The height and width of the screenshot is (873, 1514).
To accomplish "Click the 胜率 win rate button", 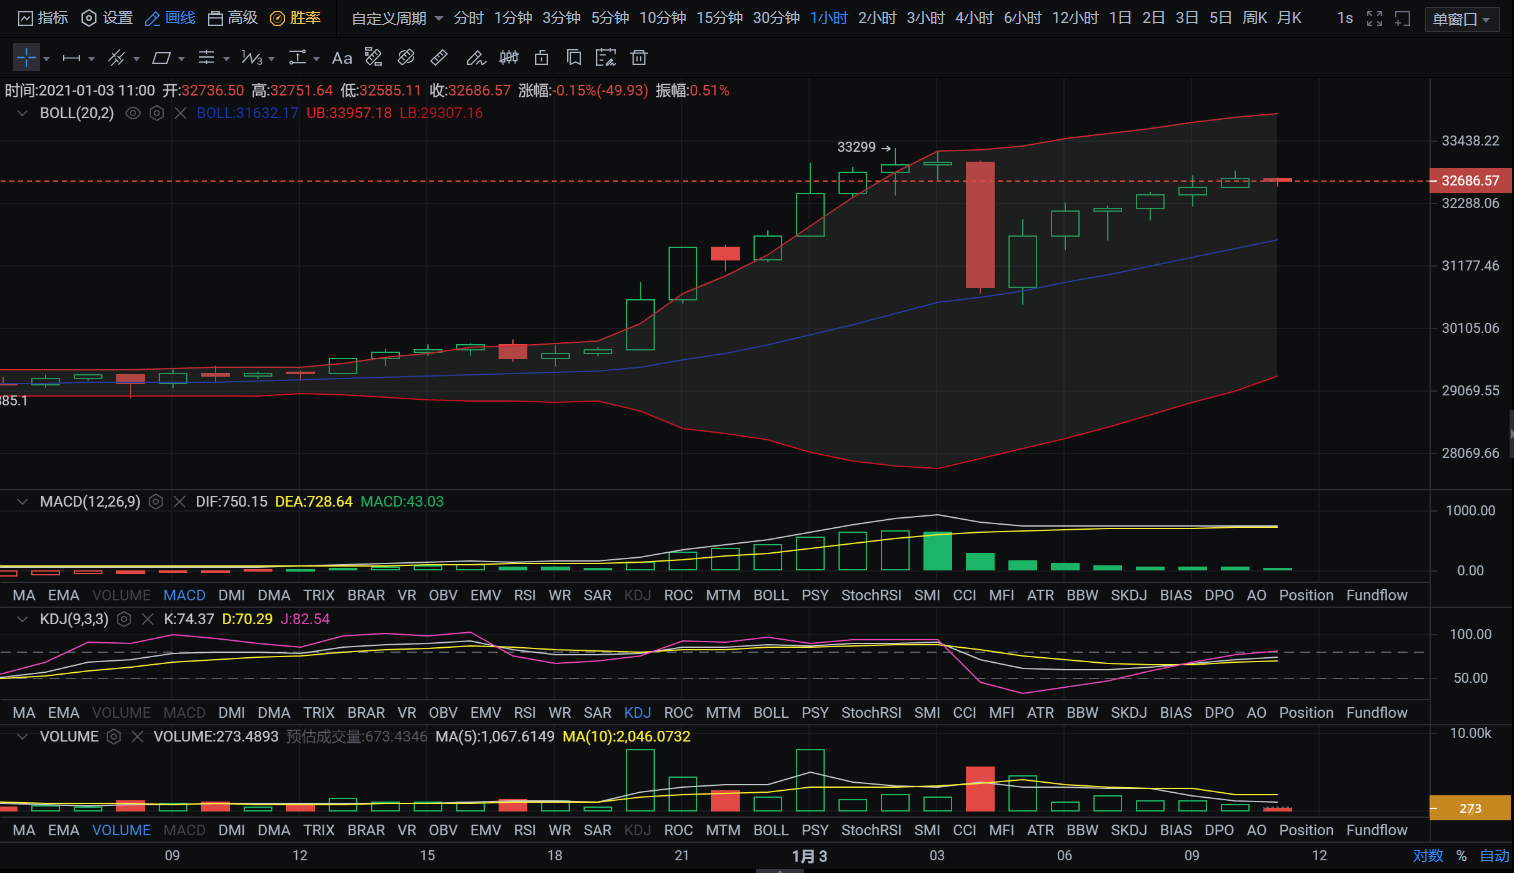I will point(295,18).
